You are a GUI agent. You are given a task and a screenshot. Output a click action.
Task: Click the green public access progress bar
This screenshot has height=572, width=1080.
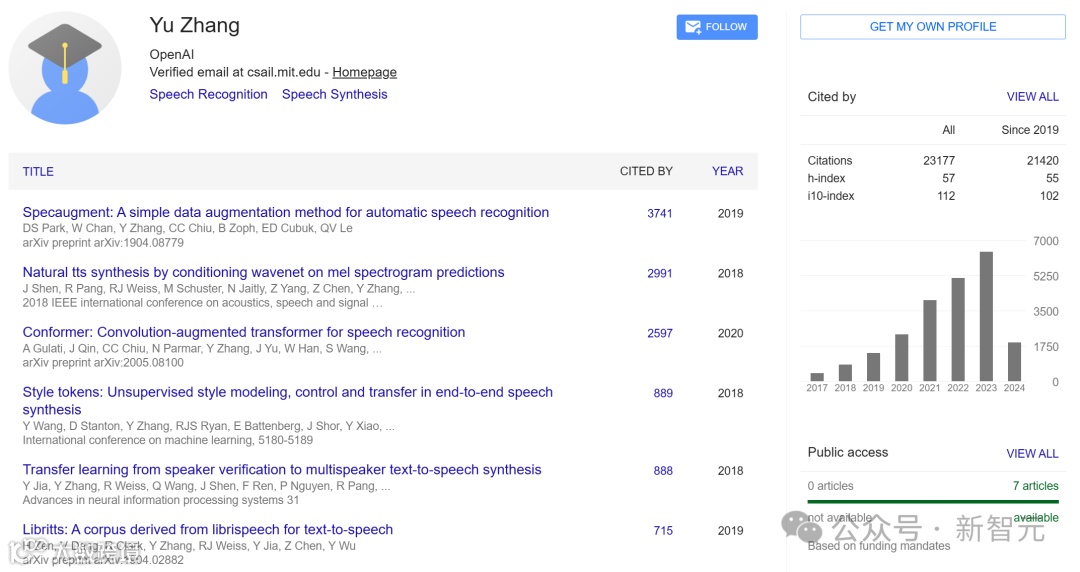coord(932,501)
